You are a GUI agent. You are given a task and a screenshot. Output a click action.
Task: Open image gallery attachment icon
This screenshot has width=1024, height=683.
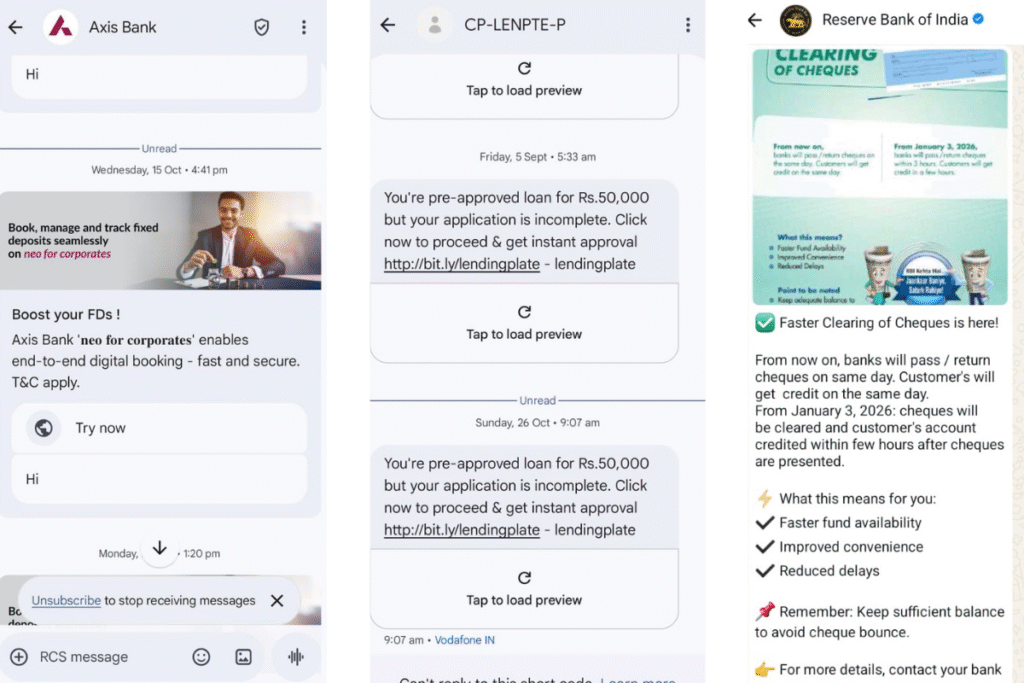click(244, 657)
